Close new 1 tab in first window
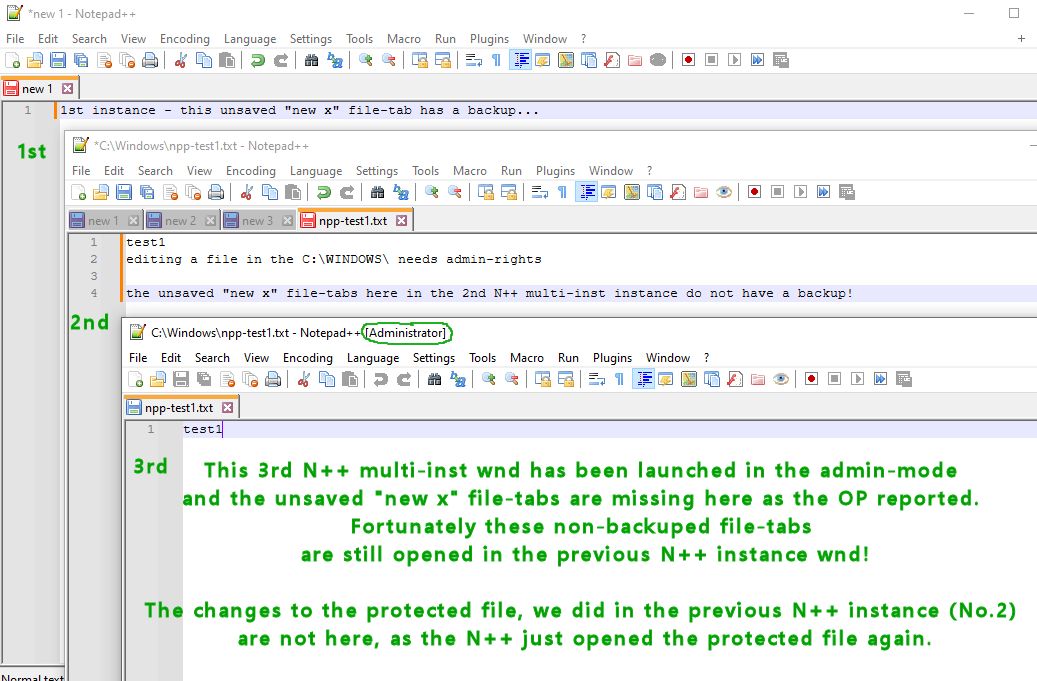The height and width of the screenshot is (681, 1037). point(67,89)
